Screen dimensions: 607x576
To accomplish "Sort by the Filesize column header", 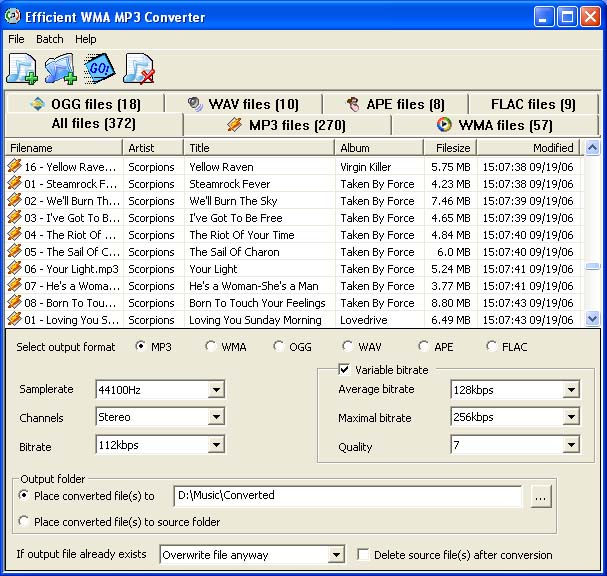I will (x=450, y=147).
